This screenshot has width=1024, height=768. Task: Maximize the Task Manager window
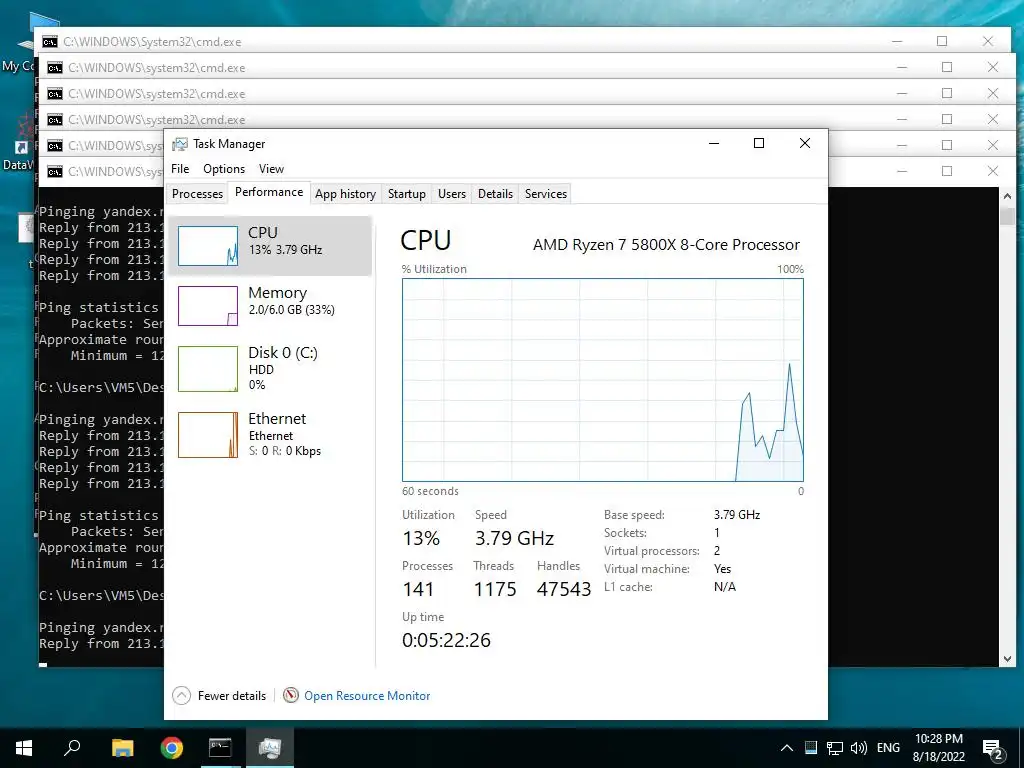[x=759, y=144]
